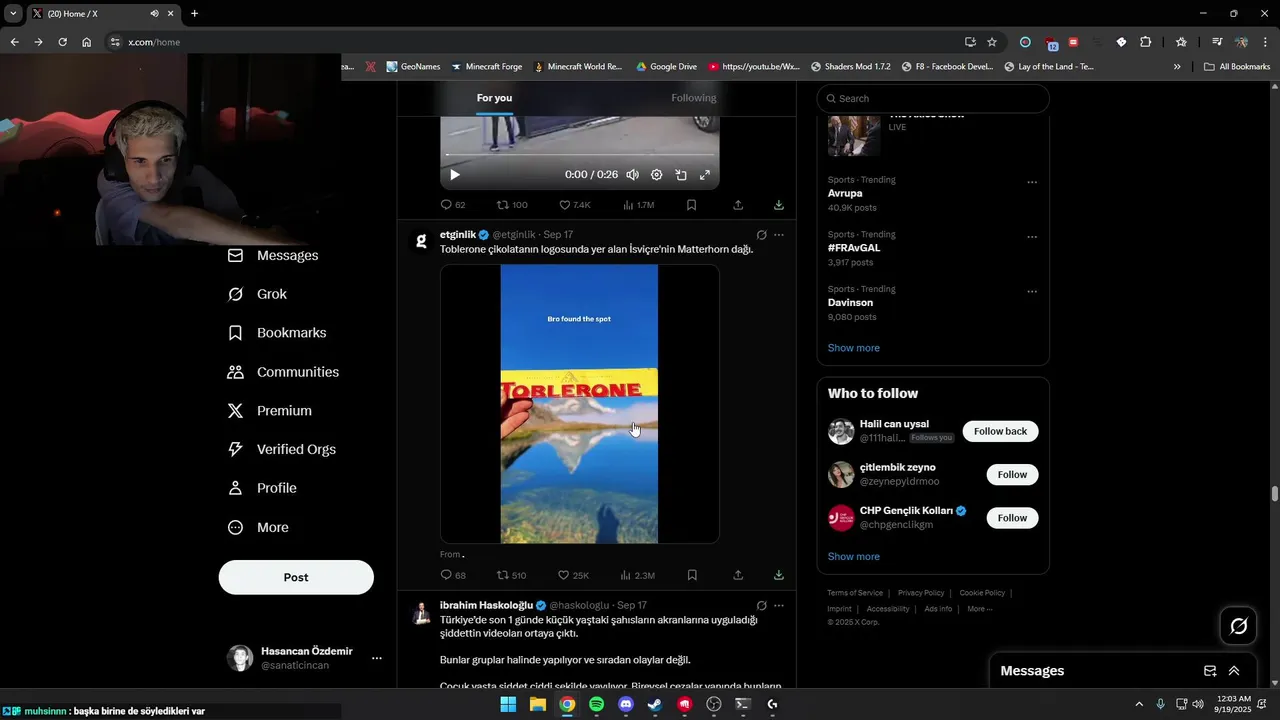Open Spotify from the taskbar
Viewport: 1280px width, 720px height.
[596, 704]
